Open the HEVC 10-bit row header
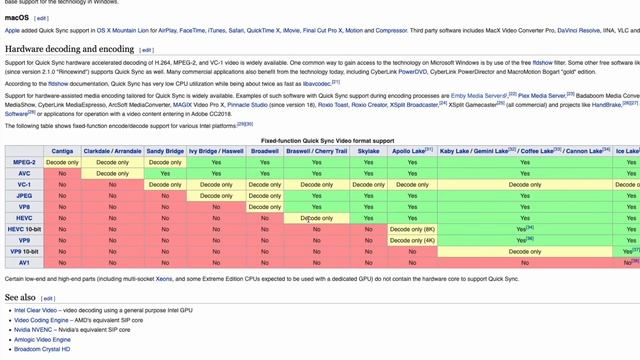This screenshot has width=640, height=360. point(24,229)
